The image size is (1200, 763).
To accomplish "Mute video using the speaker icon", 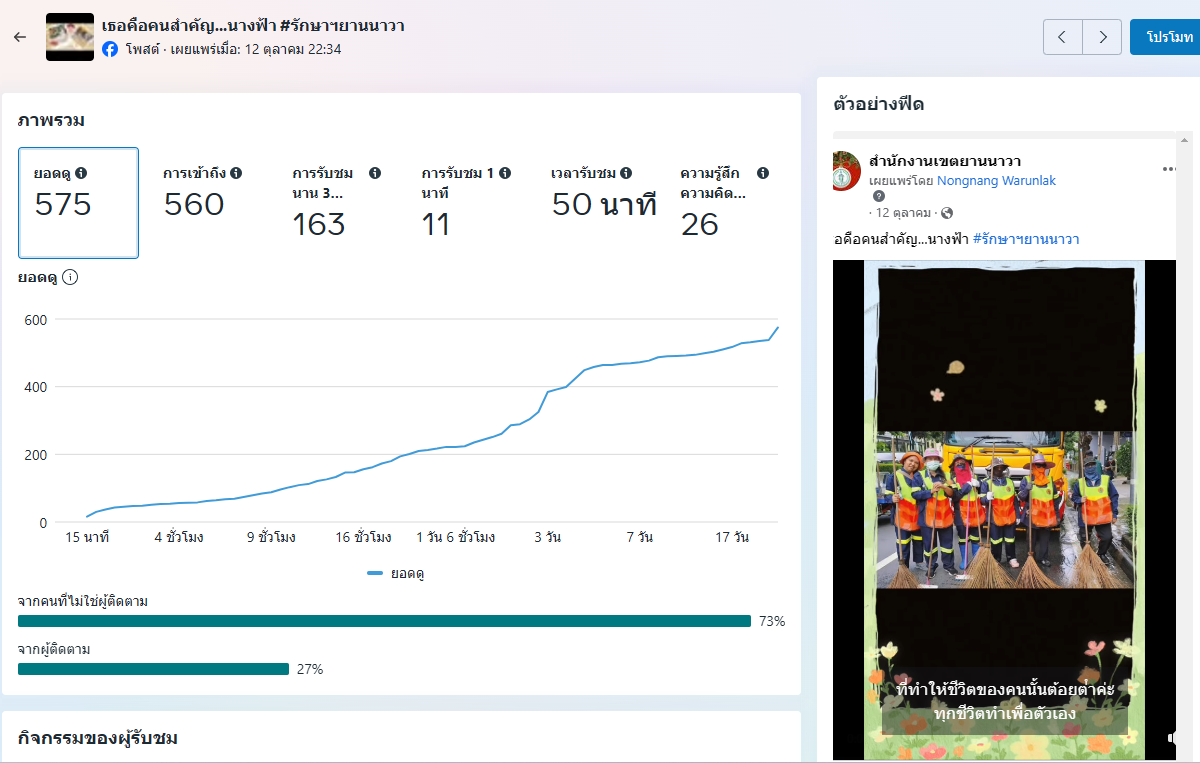I will coord(1172,738).
